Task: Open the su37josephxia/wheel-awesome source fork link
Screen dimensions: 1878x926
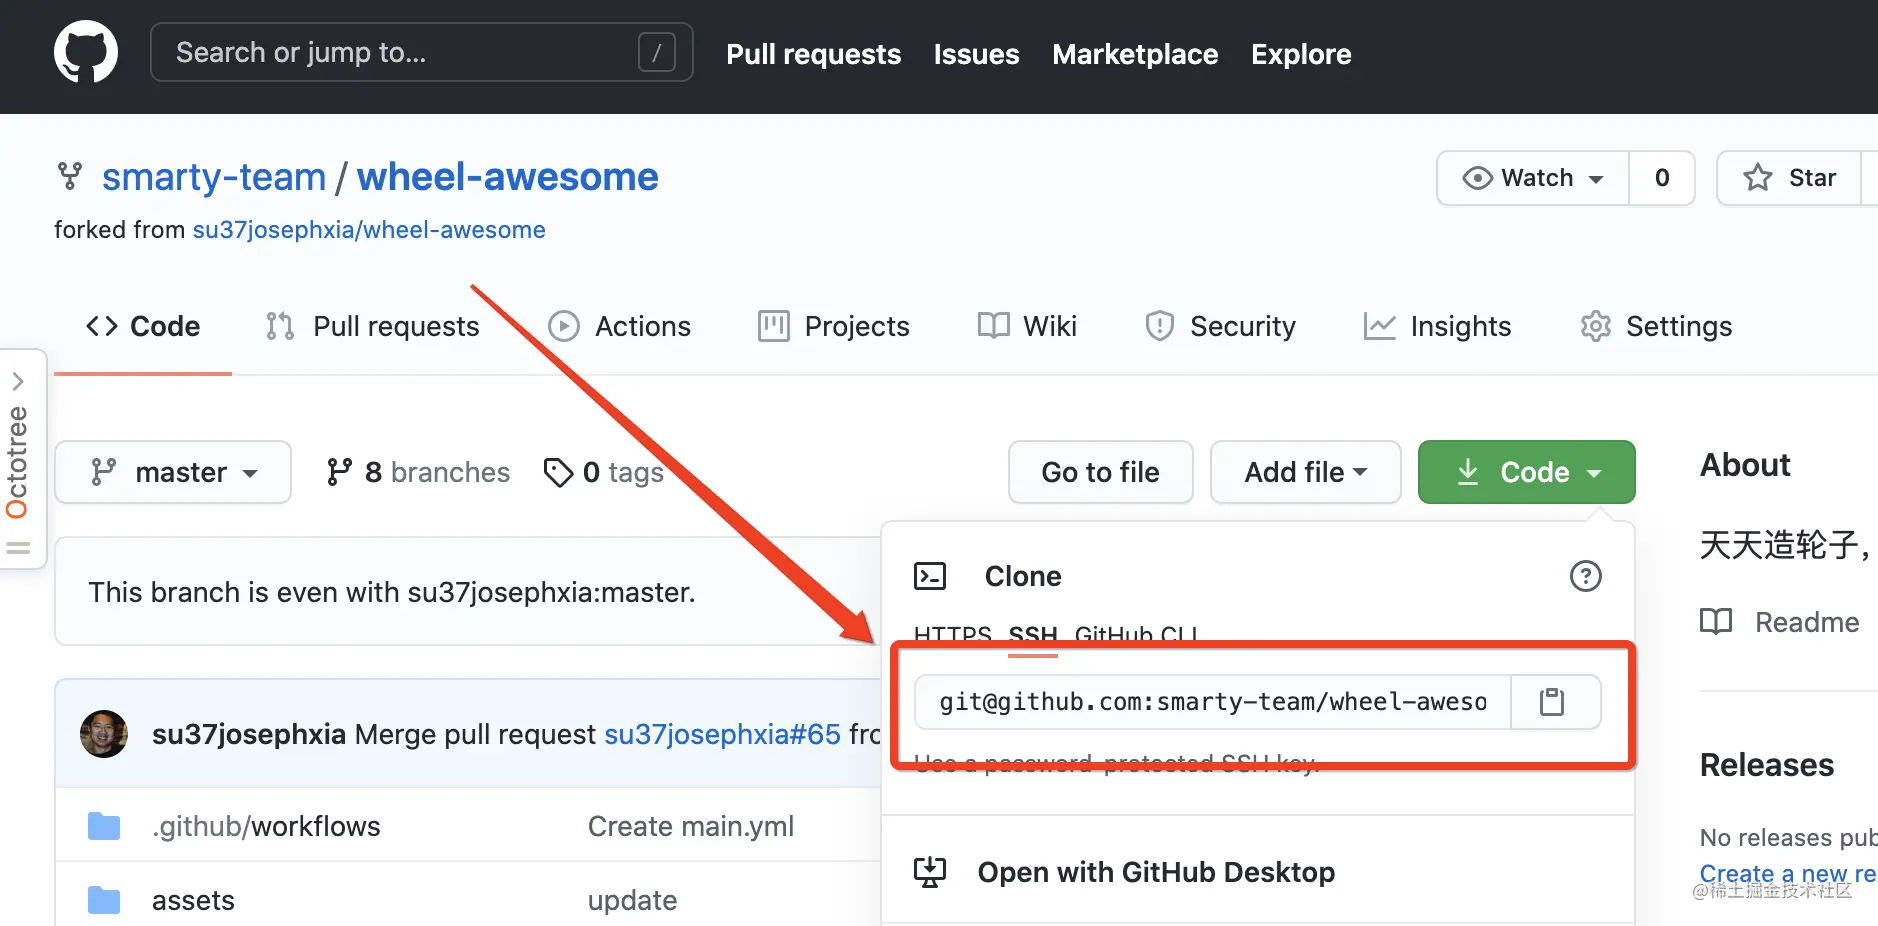Action: (369, 230)
